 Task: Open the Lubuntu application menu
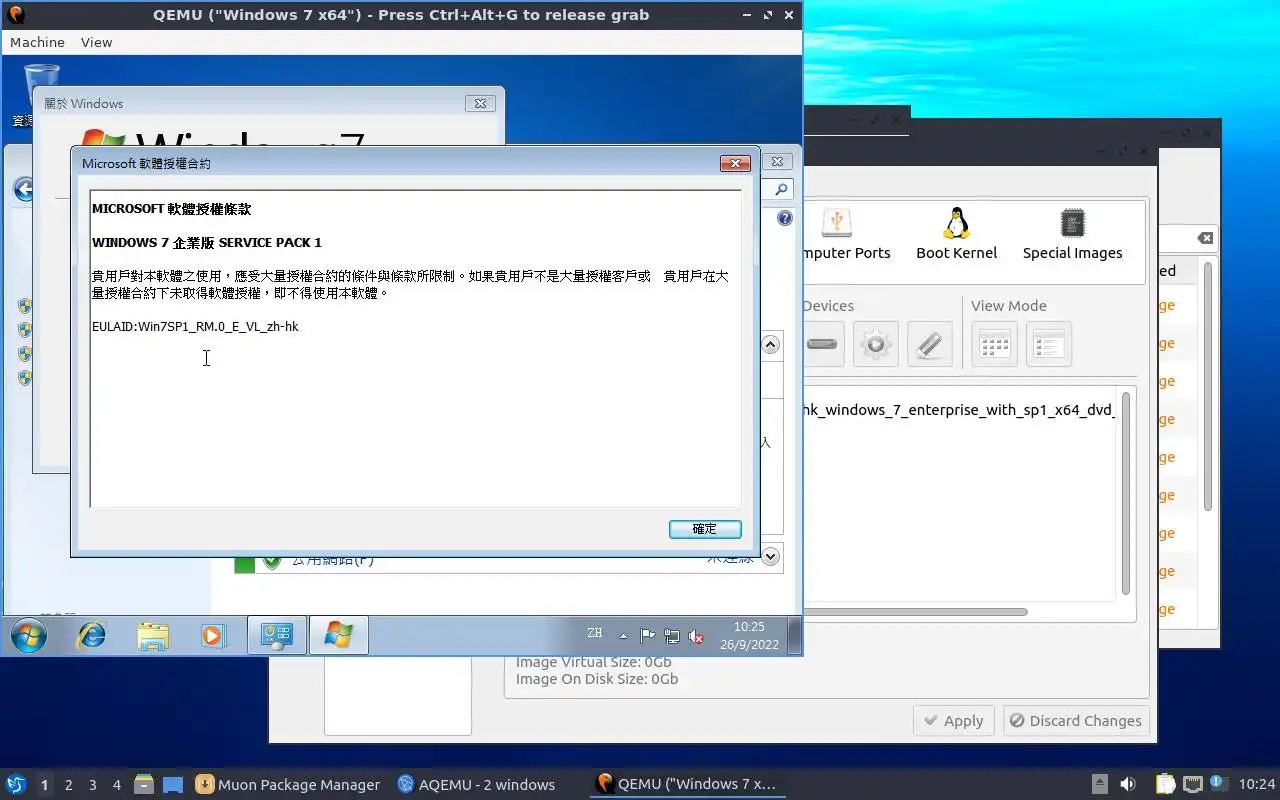[15, 784]
